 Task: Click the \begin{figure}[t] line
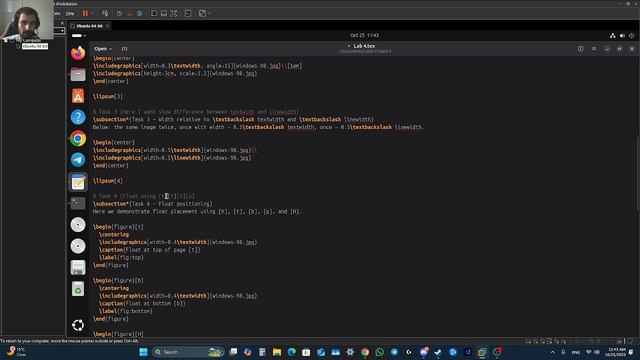tap(118, 227)
